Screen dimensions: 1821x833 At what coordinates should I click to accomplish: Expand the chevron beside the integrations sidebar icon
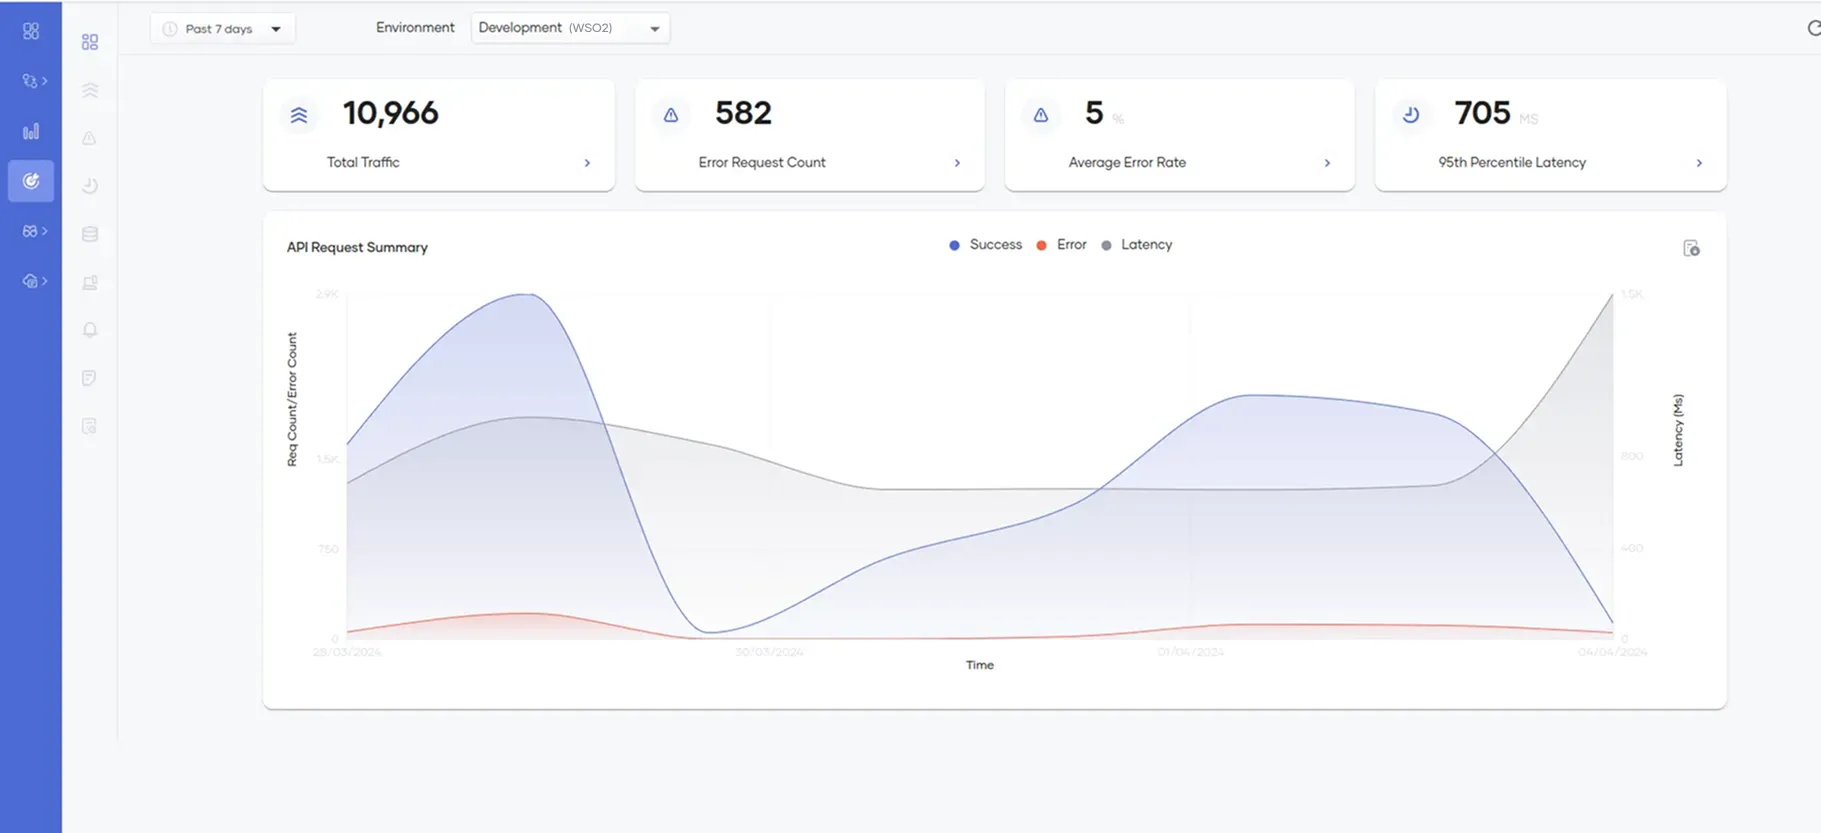coord(45,81)
